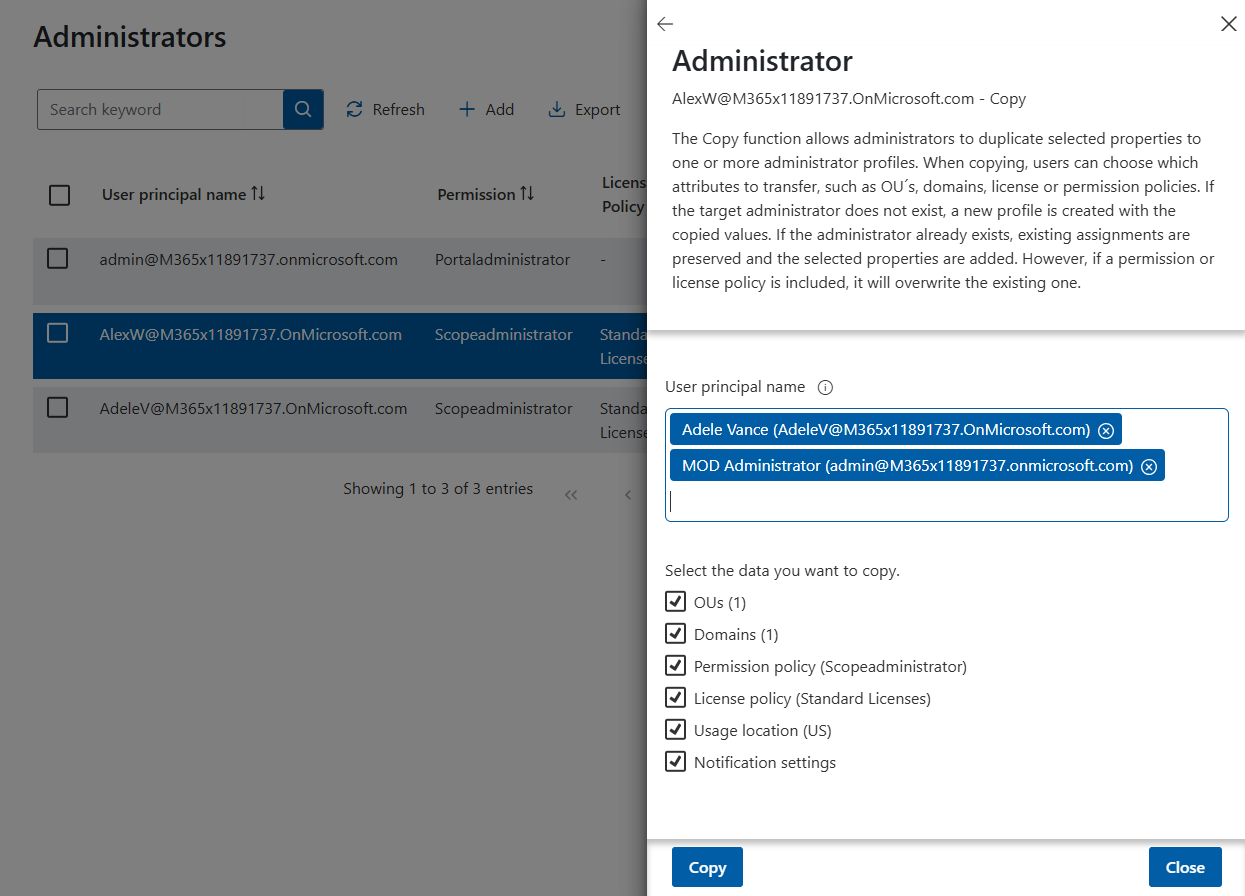Disable License policy (Standard Licenses) checkbox

pyautogui.click(x=676, y=698)
